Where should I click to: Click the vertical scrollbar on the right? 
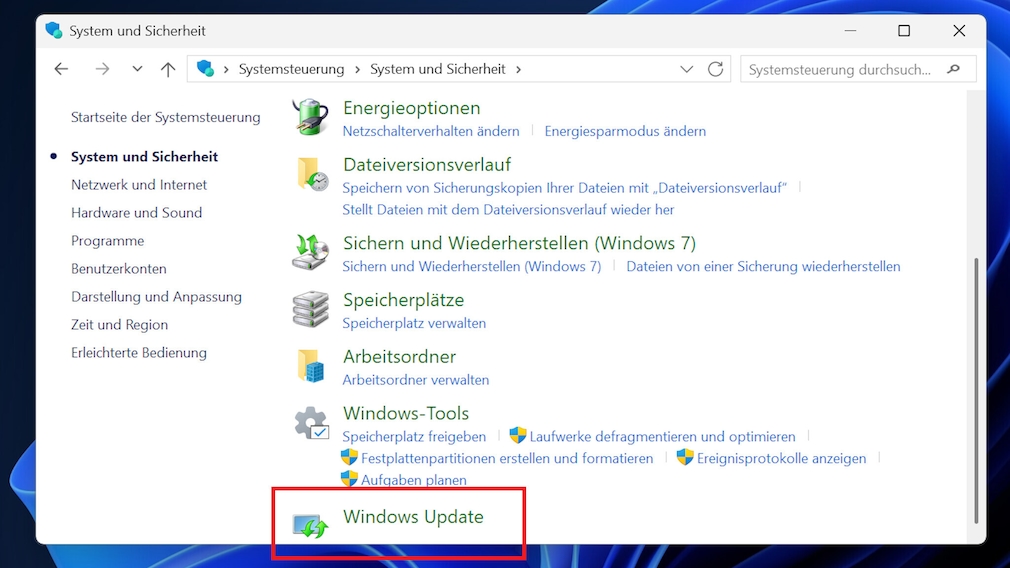pos(976,390)
